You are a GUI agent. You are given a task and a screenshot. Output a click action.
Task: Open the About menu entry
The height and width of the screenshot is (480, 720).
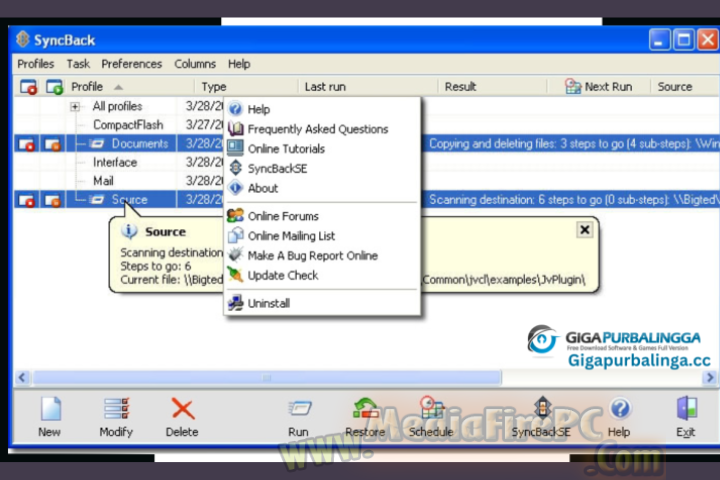pos(322,188)
